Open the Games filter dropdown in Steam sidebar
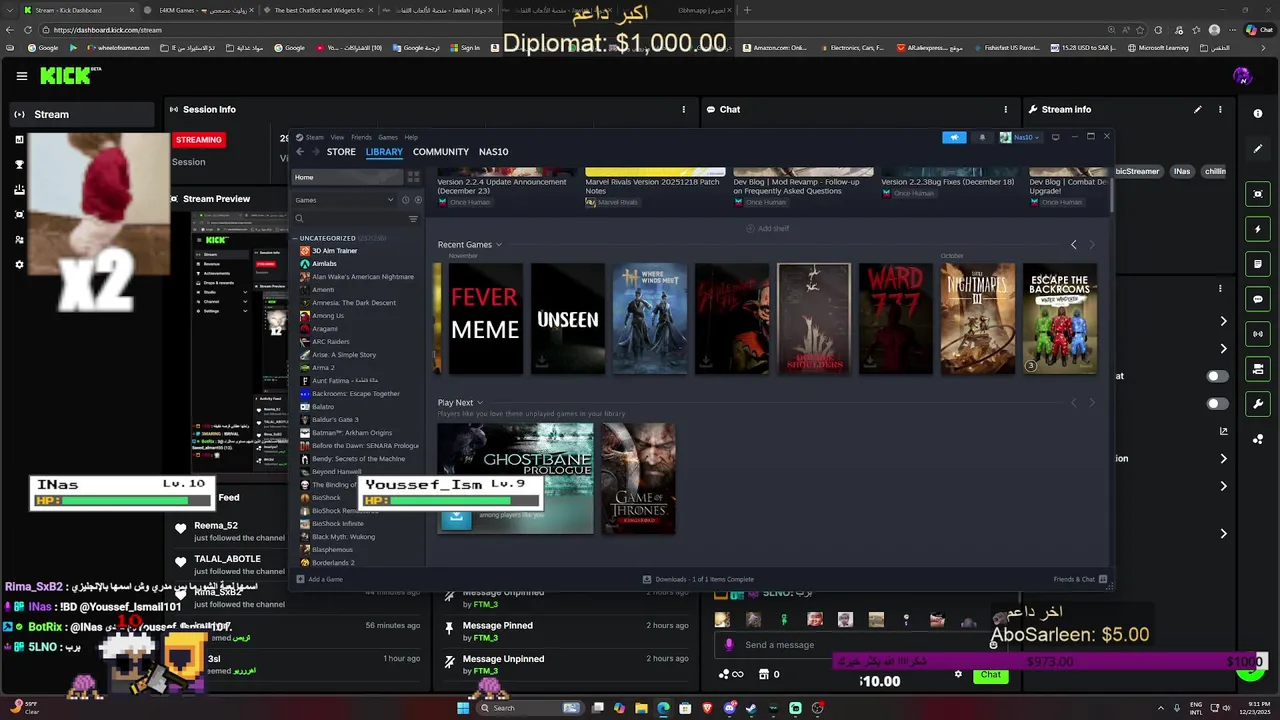 344,200
